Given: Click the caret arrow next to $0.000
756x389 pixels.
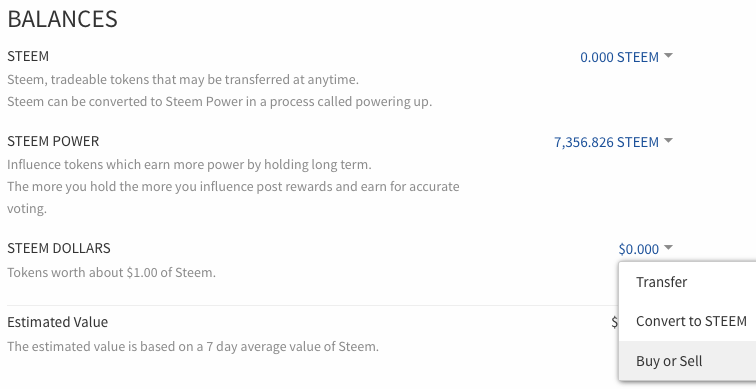Looking at the screenshot, I should click(668, 248).
